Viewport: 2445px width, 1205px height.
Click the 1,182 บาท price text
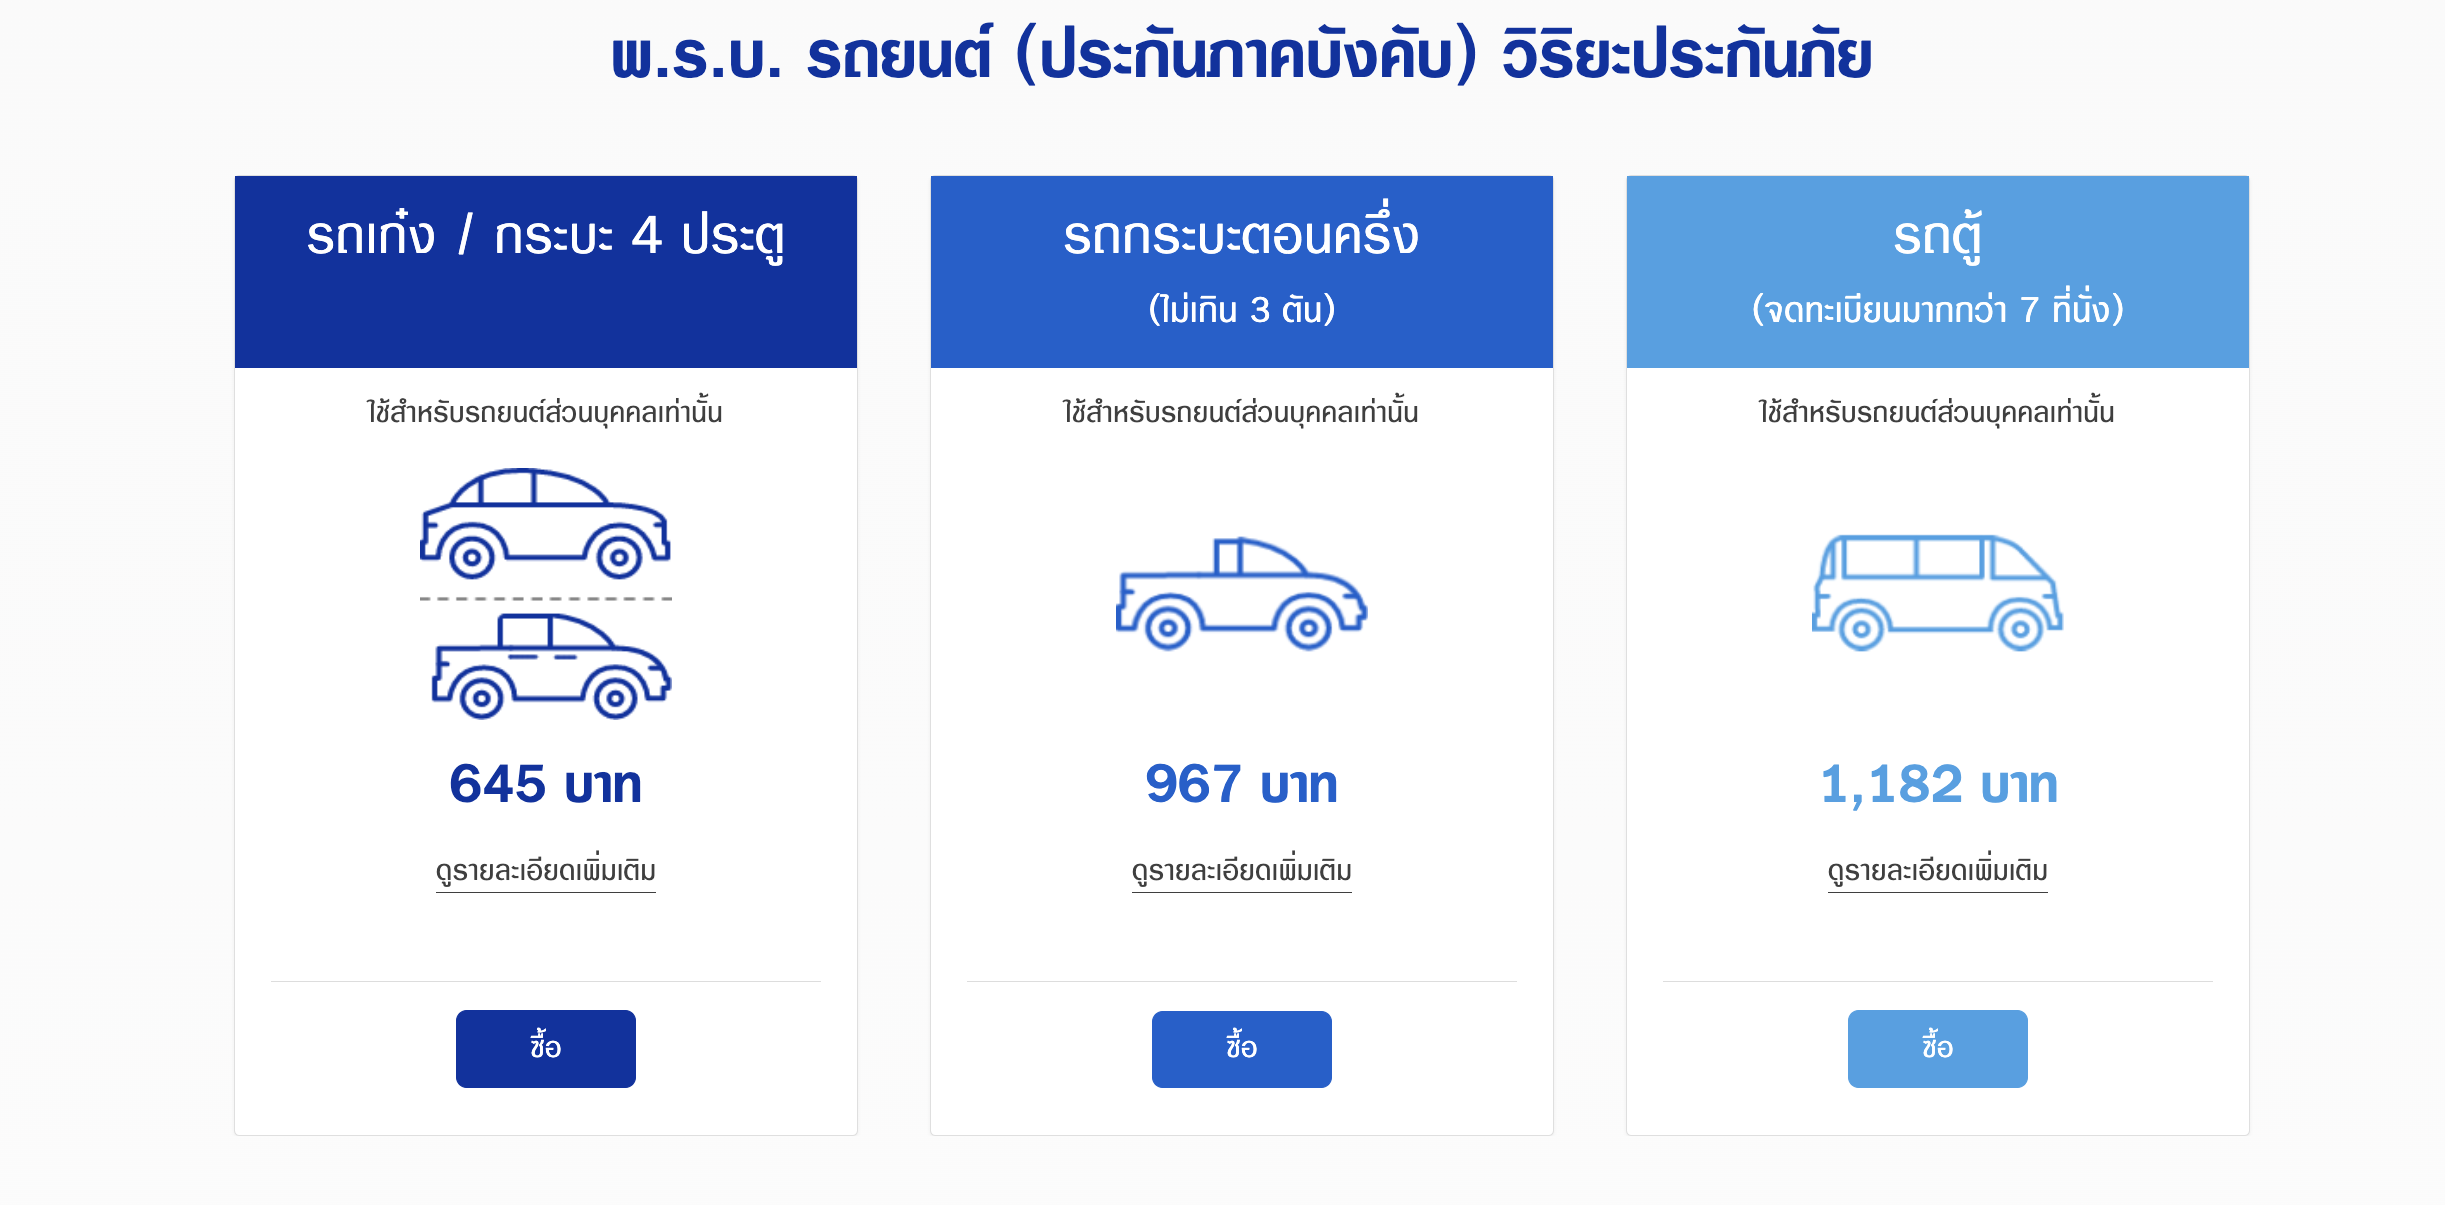tap(1938, 784)
